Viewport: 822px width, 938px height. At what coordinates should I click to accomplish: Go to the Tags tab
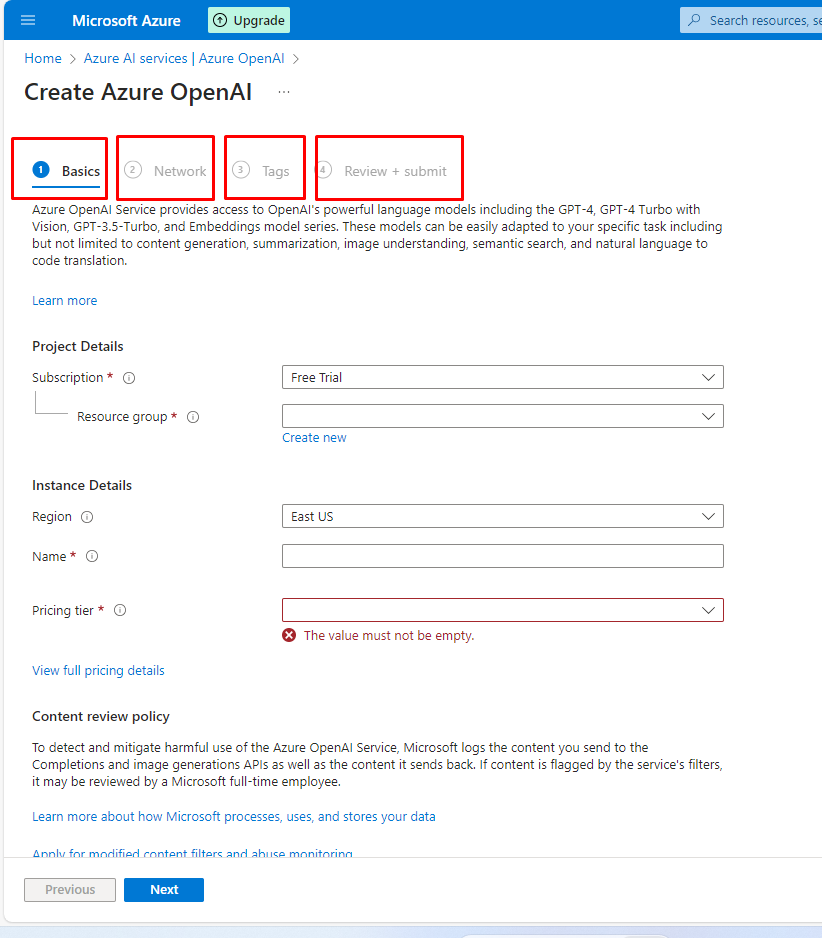(x=263, y=171)
